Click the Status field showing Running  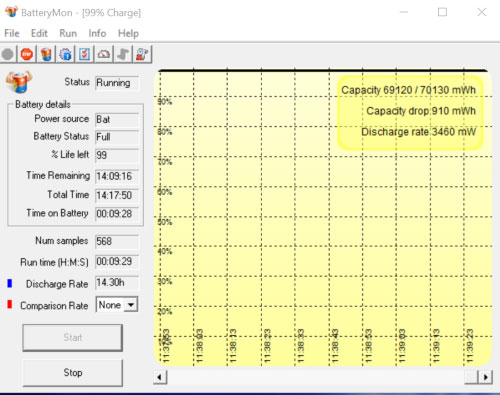pos(117,83)
